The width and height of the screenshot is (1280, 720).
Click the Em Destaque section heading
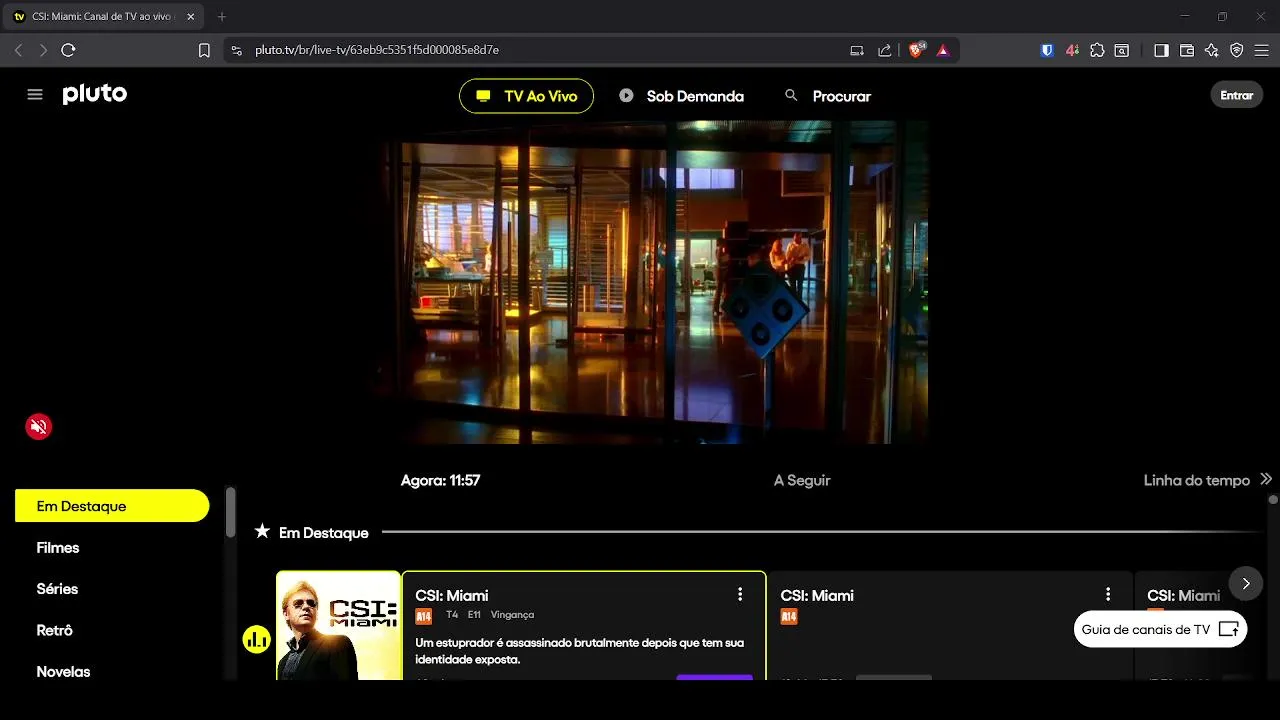click(323, 533)
